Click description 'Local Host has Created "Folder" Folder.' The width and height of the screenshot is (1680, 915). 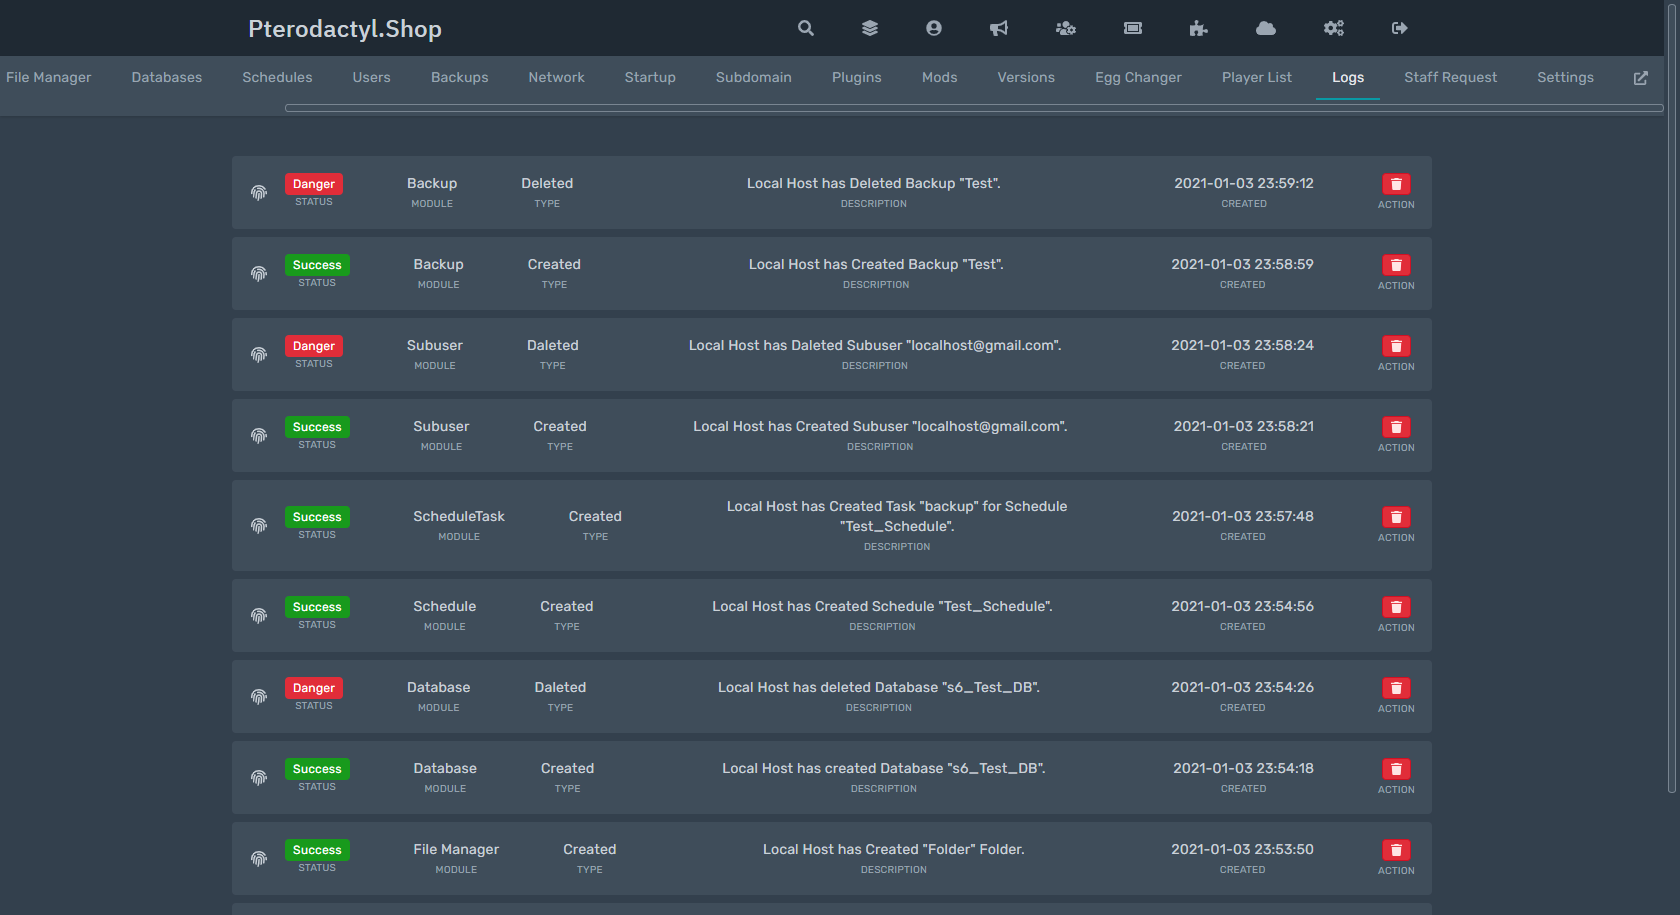(x=894, y=849)
